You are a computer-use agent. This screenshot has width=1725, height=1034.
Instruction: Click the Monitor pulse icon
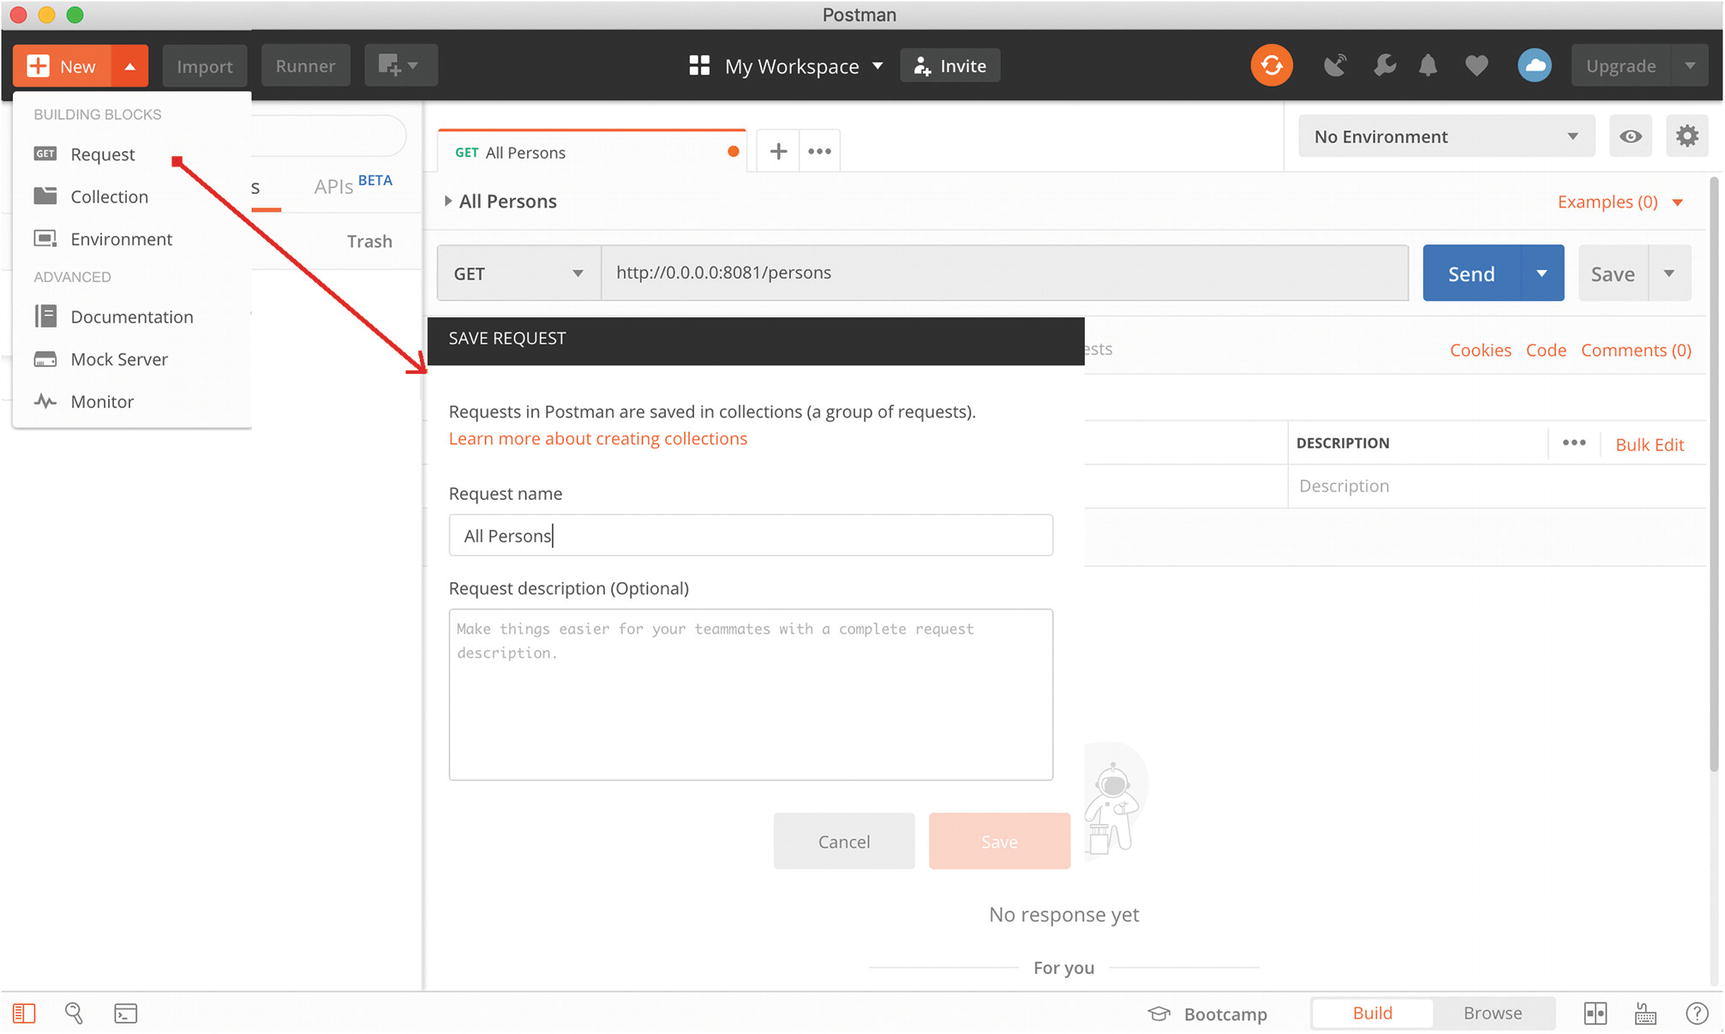point(45,401)
